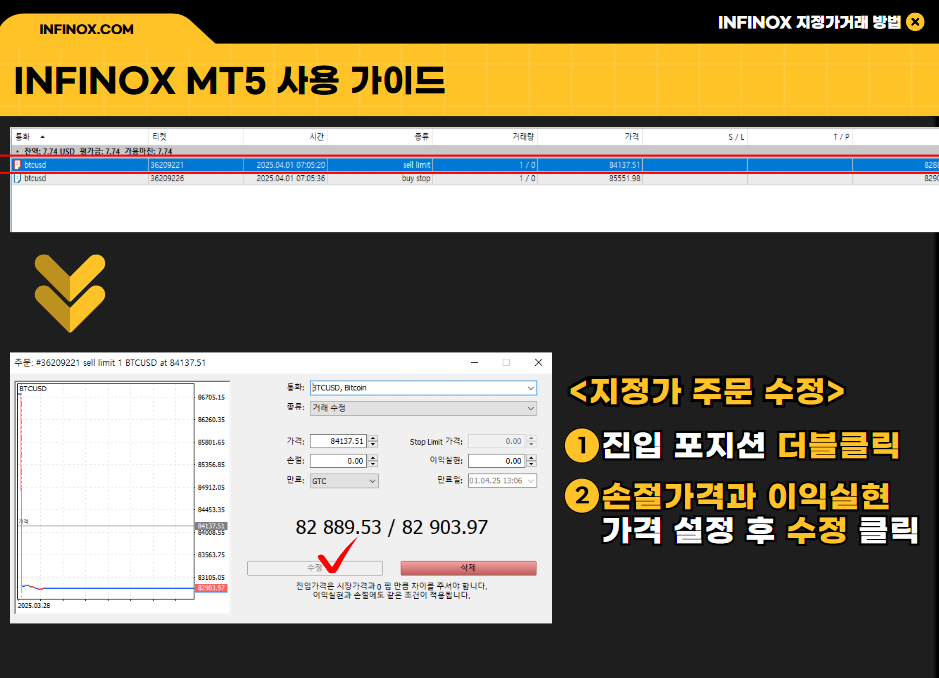Click the 가격 field stepper arrows
Screen dimensions: 939x678
tap(373, 441)
